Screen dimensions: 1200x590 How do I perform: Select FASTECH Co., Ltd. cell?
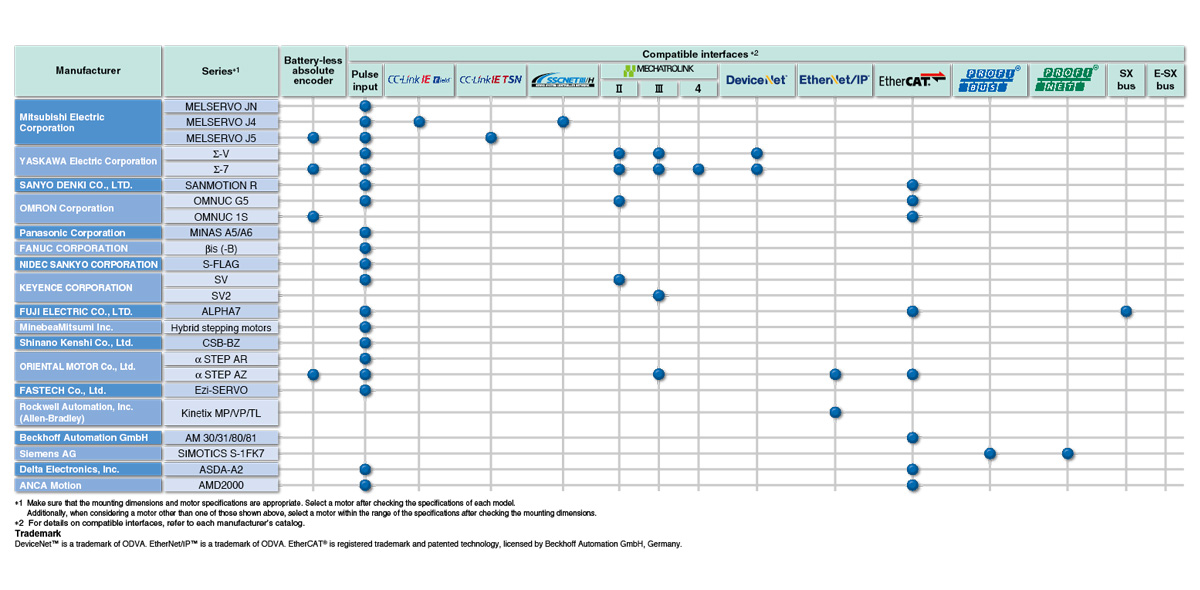[x=88, y=390]
